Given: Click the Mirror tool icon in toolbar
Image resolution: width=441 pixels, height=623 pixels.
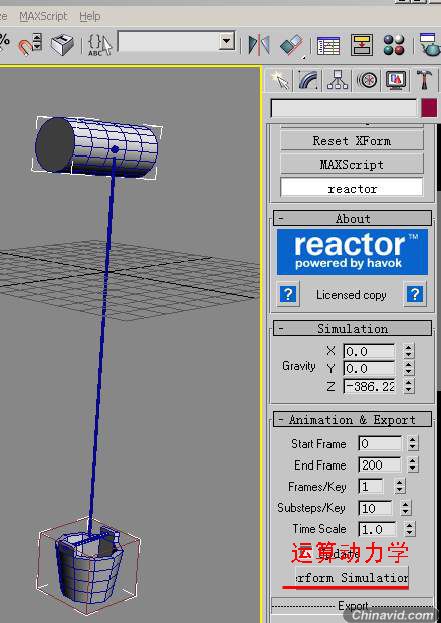Looking at the screenshot, I should point(259,44).
